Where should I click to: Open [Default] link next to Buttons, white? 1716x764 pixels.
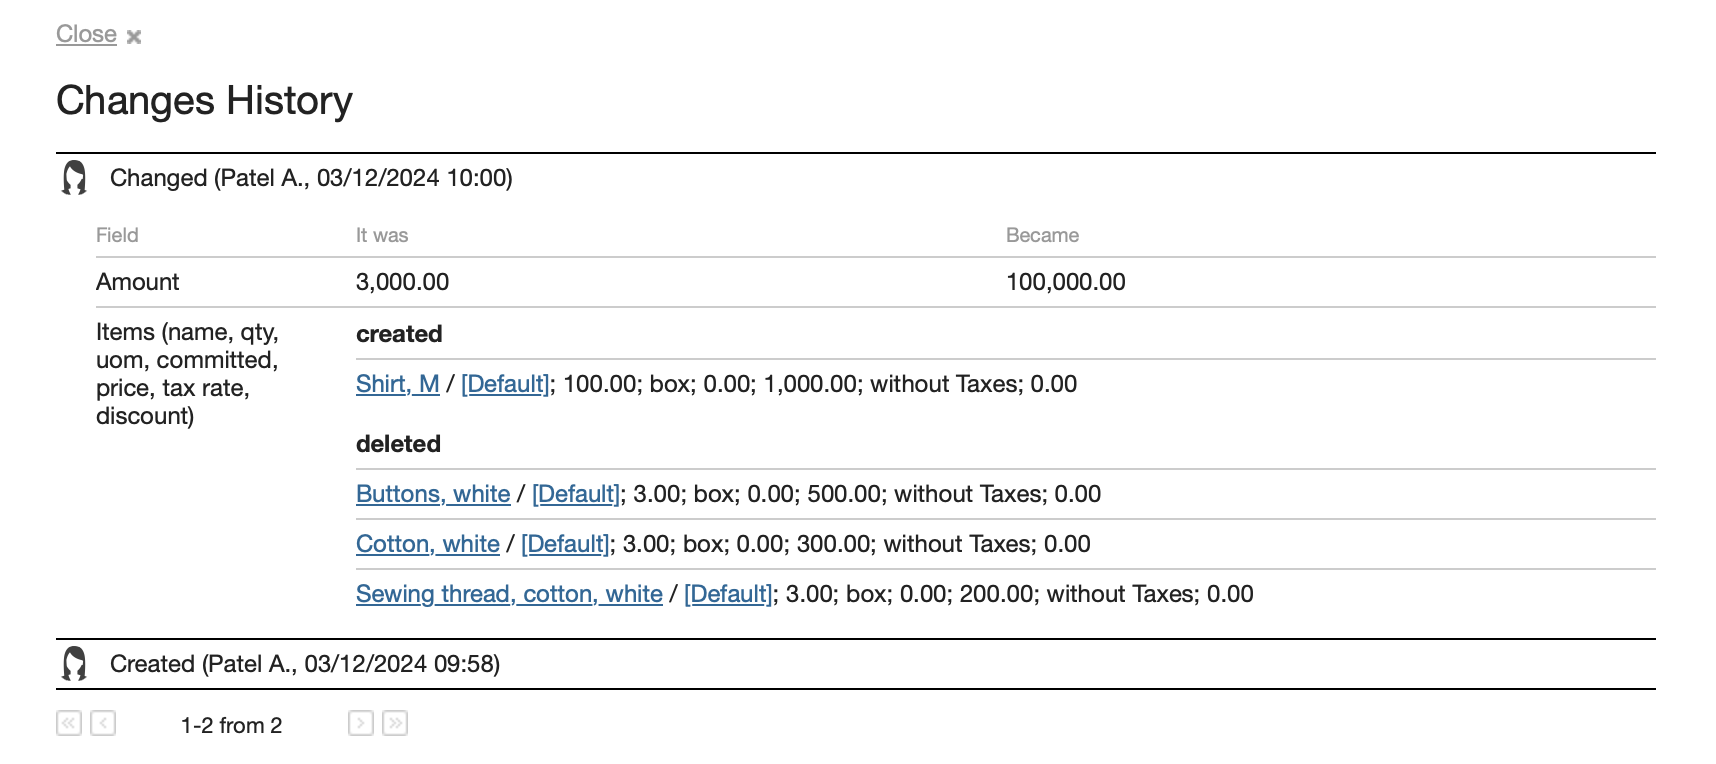pos(576,494)
